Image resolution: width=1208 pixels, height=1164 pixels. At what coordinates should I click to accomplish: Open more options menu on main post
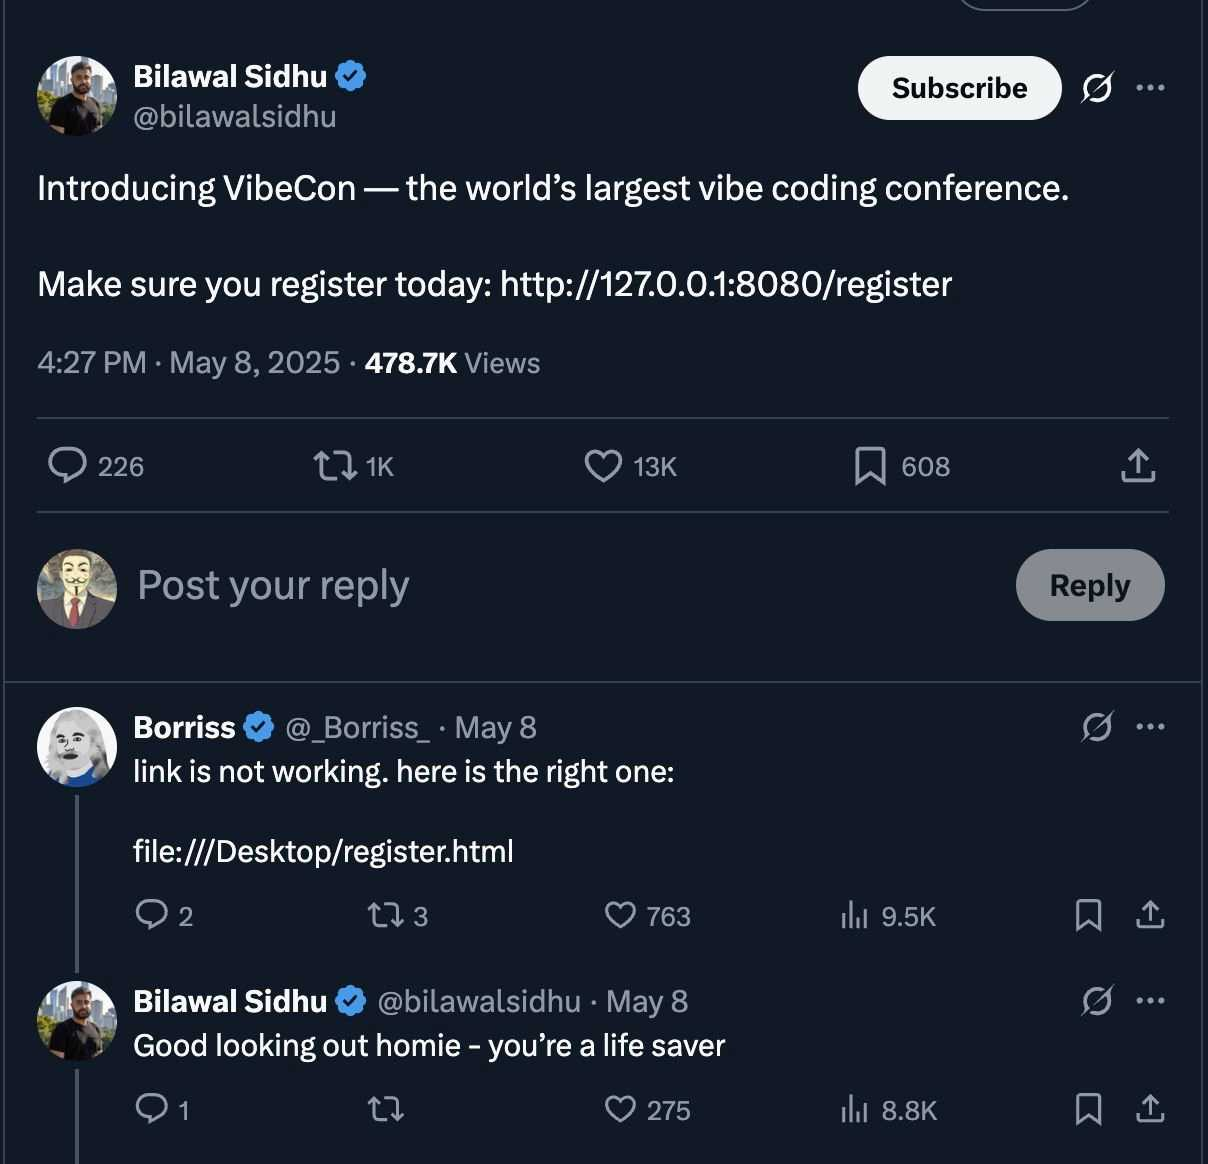(1150, 88)
